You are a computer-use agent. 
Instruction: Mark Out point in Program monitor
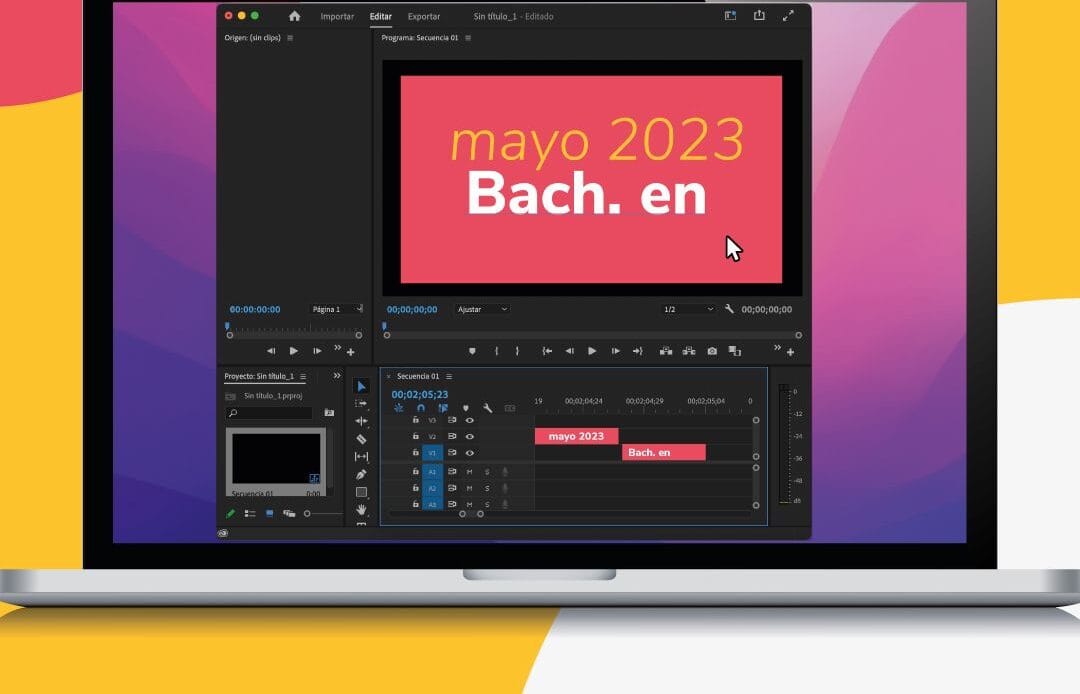pos(517,351)
